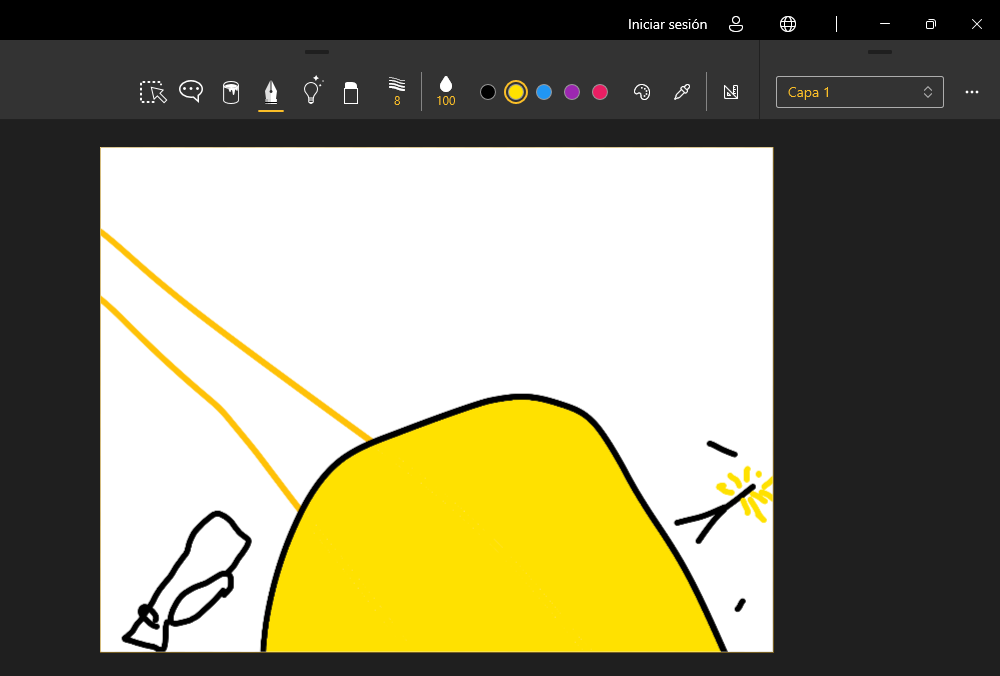Grab the toolbar panel drag handle

[x=317, y=52]
